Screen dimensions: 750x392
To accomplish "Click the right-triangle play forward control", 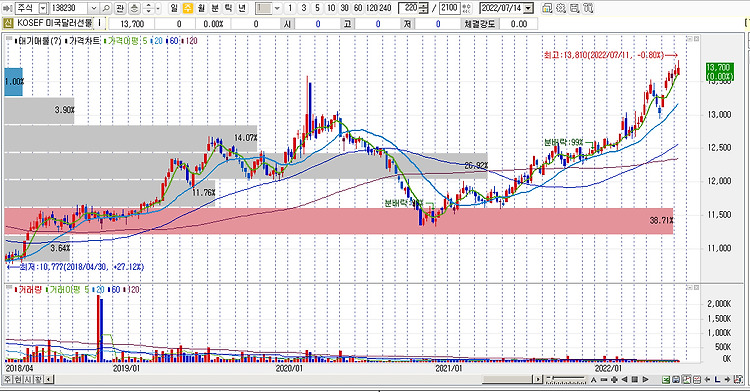I will click(x=645, y=380).
